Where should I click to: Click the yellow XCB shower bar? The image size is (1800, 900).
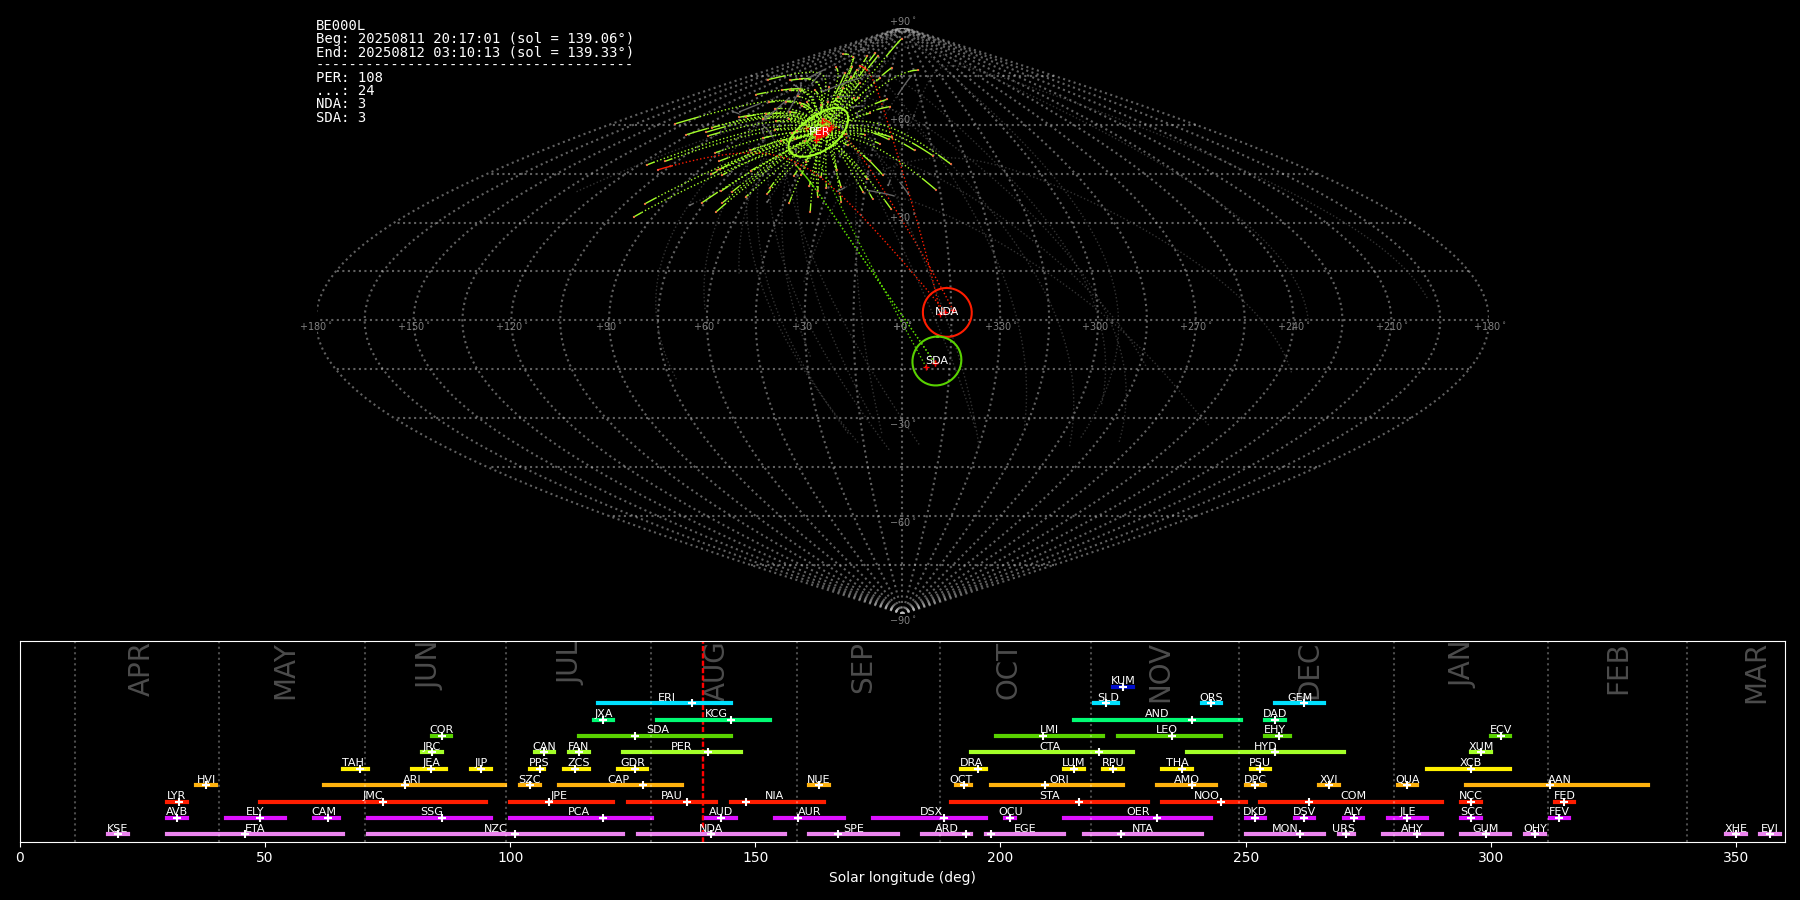click(x=1468, y=769)
